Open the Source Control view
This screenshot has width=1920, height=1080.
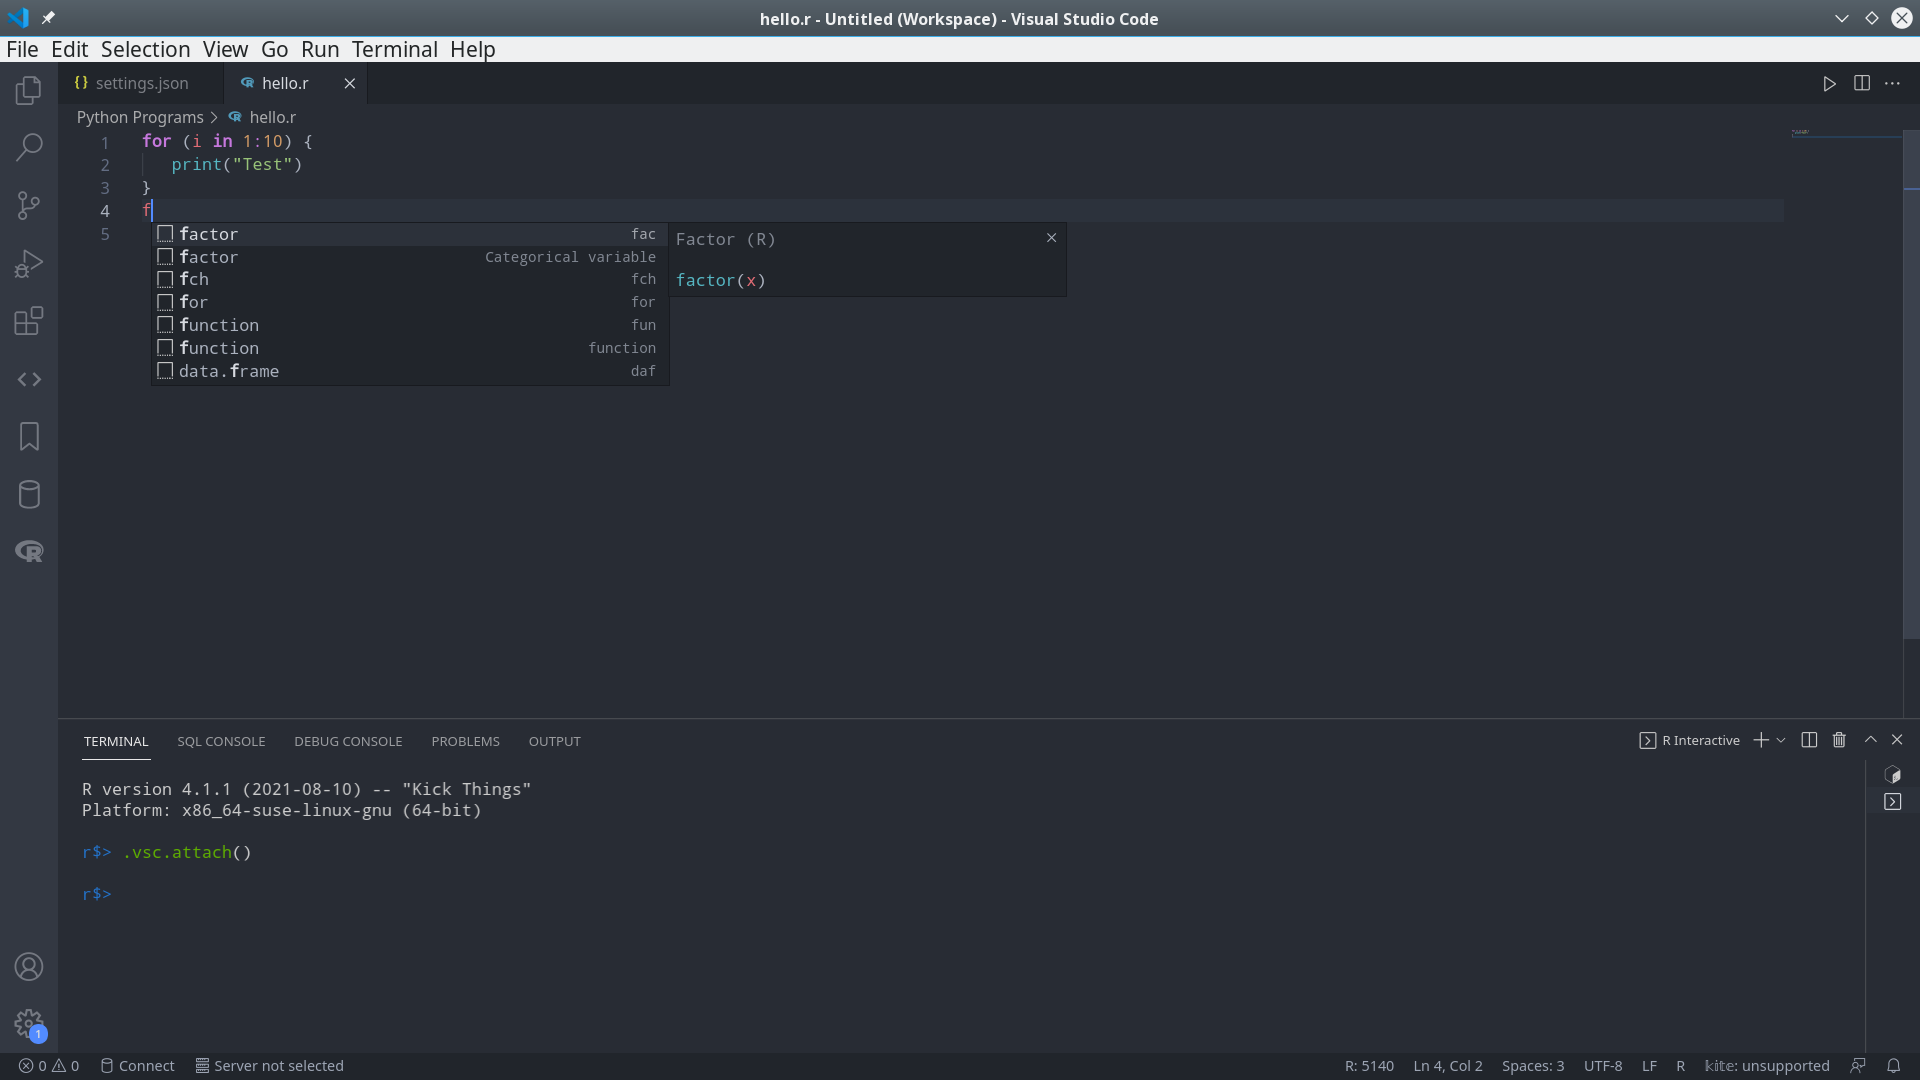click(28, 205)
